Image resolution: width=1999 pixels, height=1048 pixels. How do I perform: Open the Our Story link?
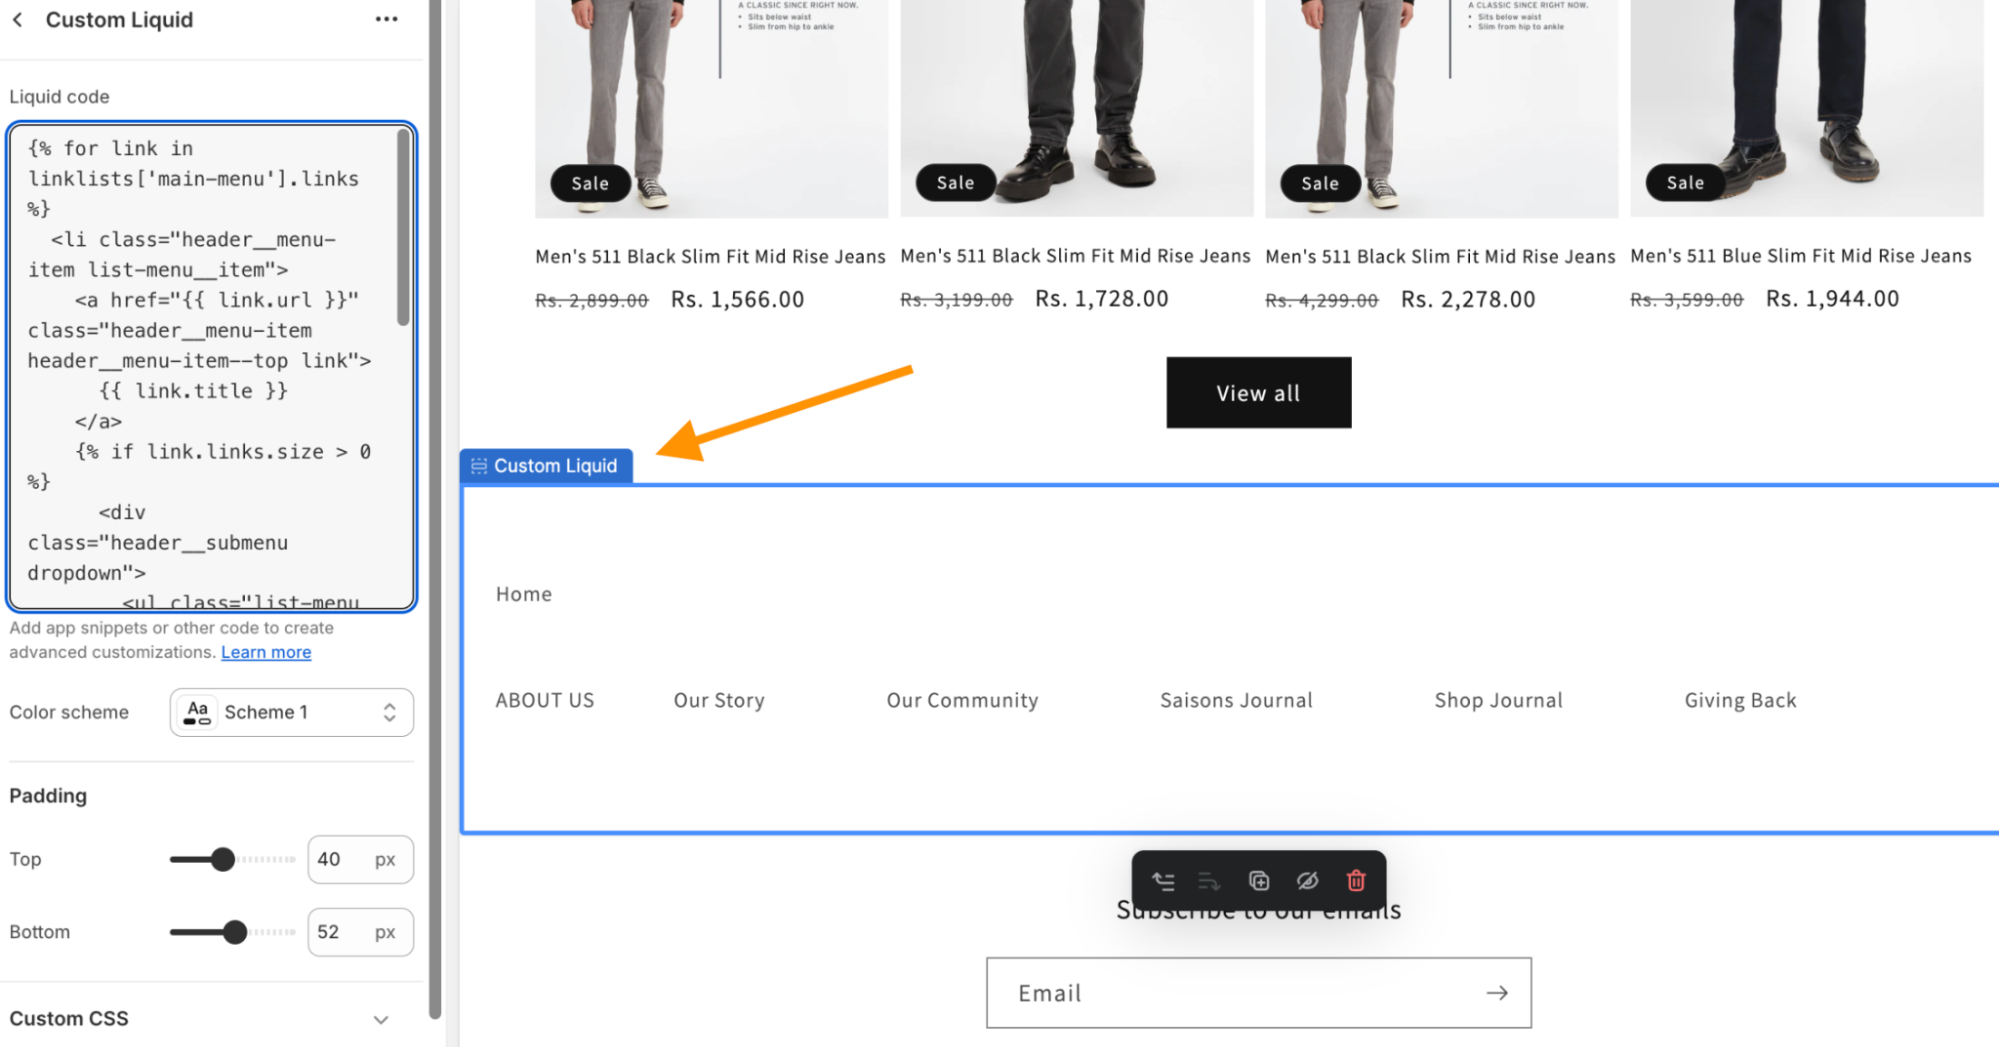[x=719, y=700]
